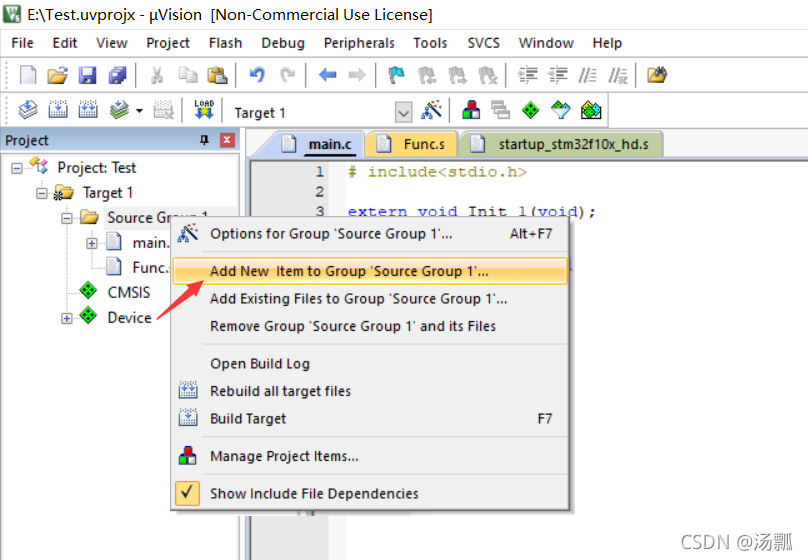Select the Func.s file in project tree
Screen dimensions: 808x560
[150, 268]
